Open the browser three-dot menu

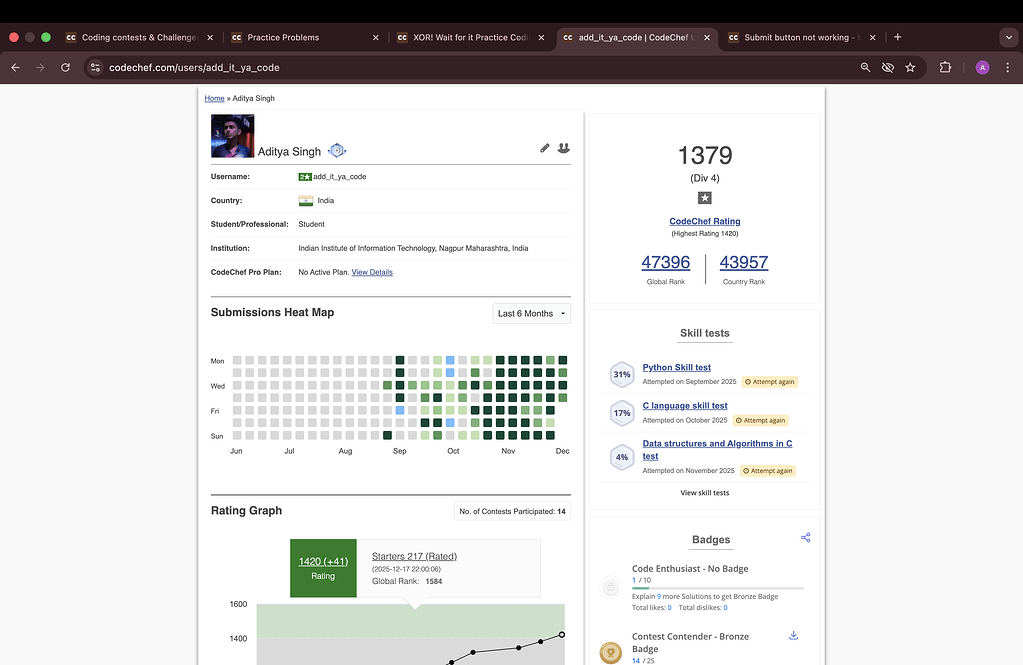click(1010, 67)
